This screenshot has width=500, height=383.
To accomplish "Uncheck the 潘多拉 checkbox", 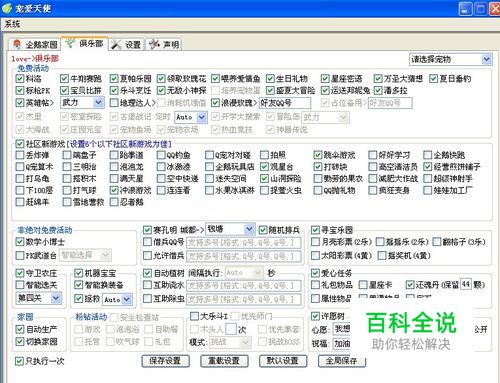I will [378, 90].
